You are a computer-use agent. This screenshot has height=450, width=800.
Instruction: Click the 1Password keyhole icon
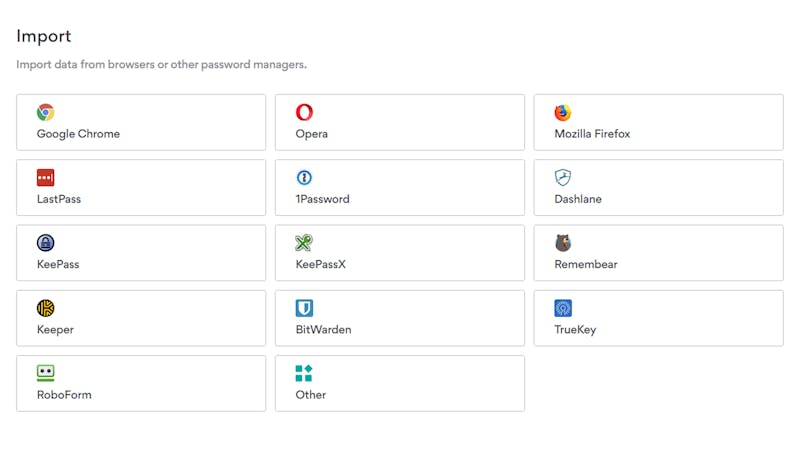[x=304, y=178]
